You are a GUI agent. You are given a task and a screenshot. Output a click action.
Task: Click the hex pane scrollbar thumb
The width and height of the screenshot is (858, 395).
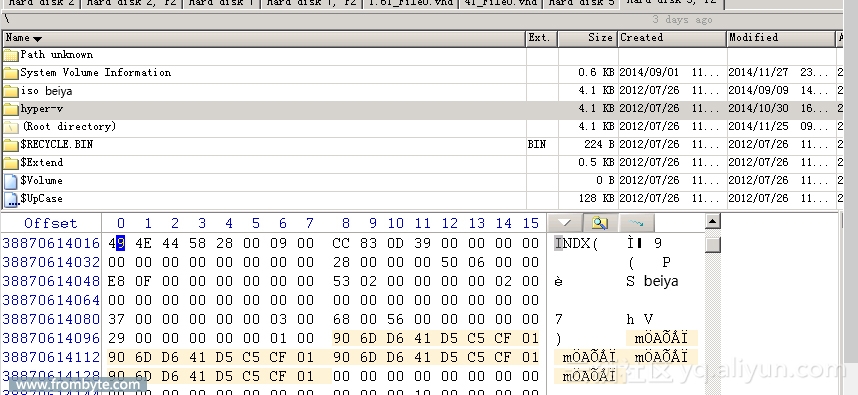click(x=712, y=244)
